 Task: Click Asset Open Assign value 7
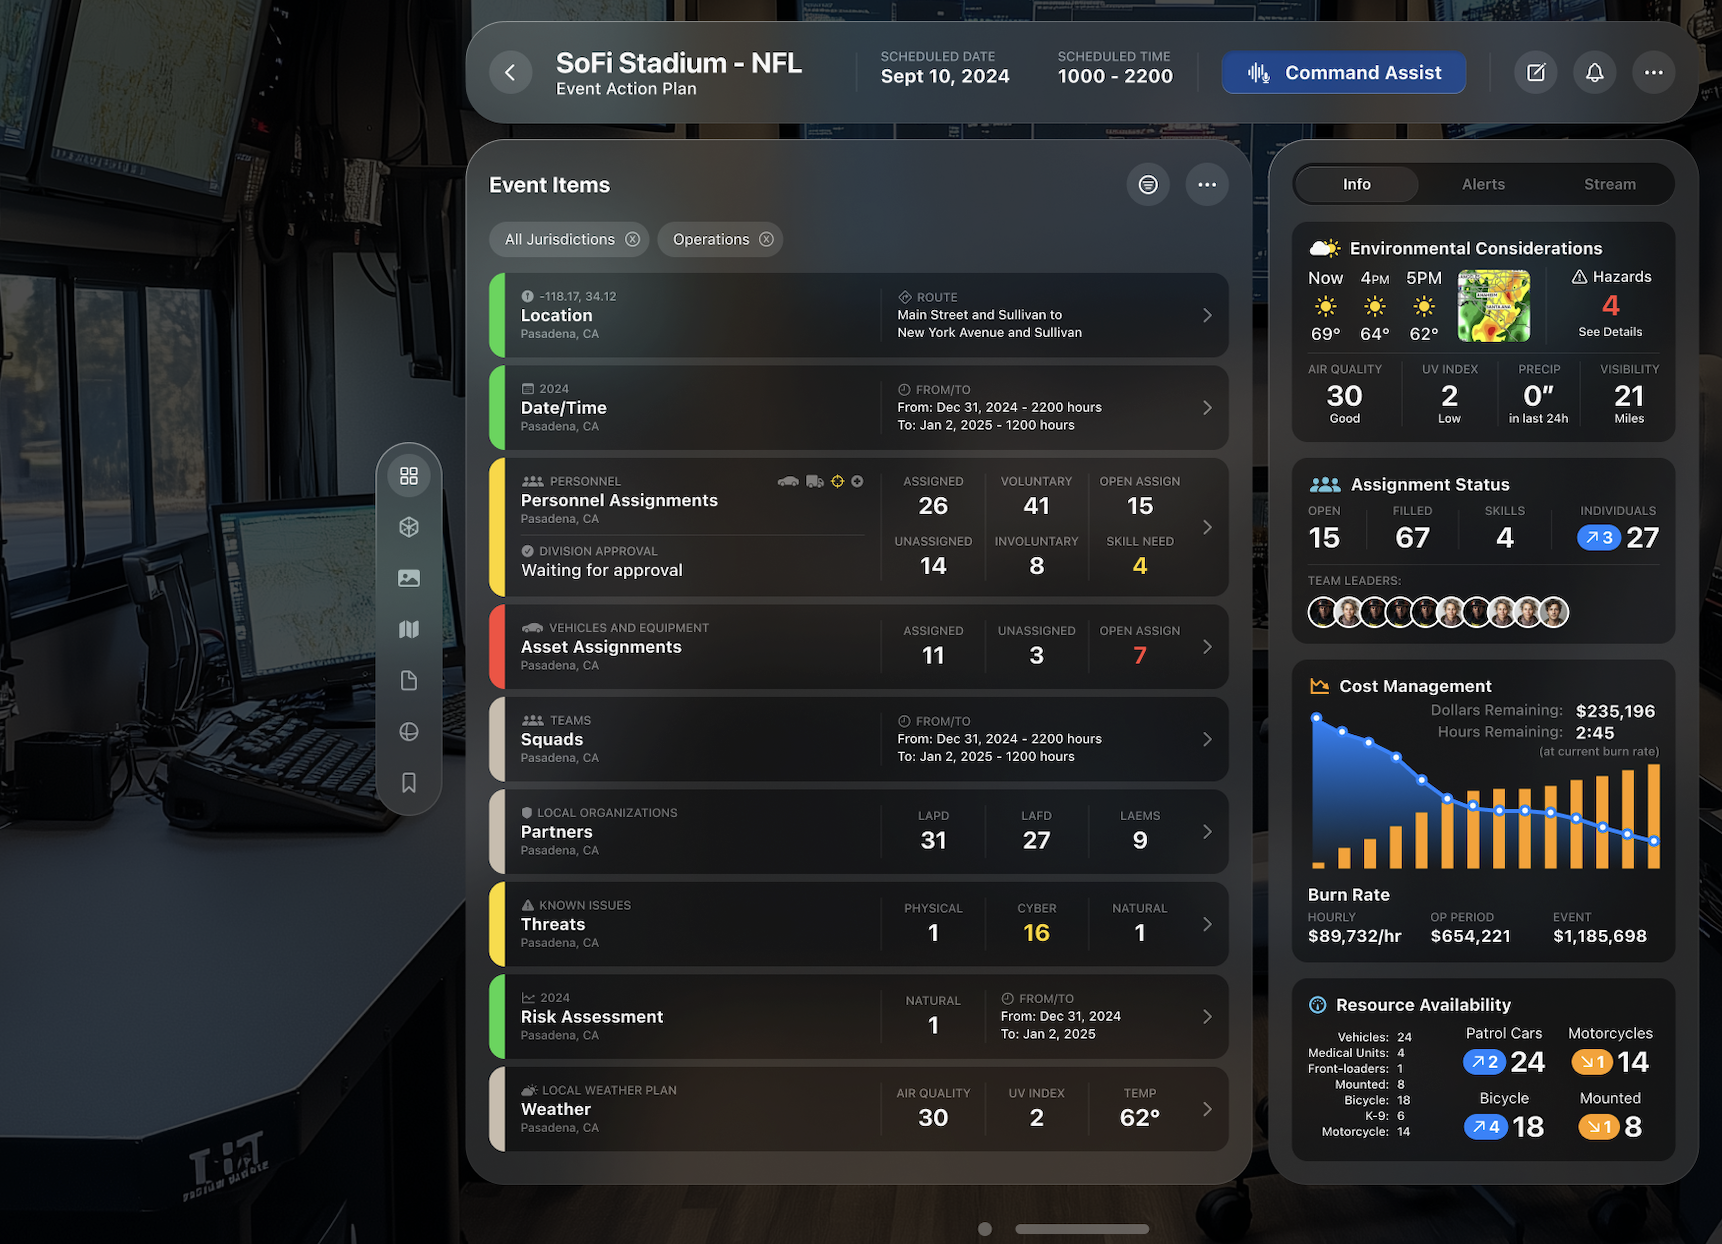1140,655
